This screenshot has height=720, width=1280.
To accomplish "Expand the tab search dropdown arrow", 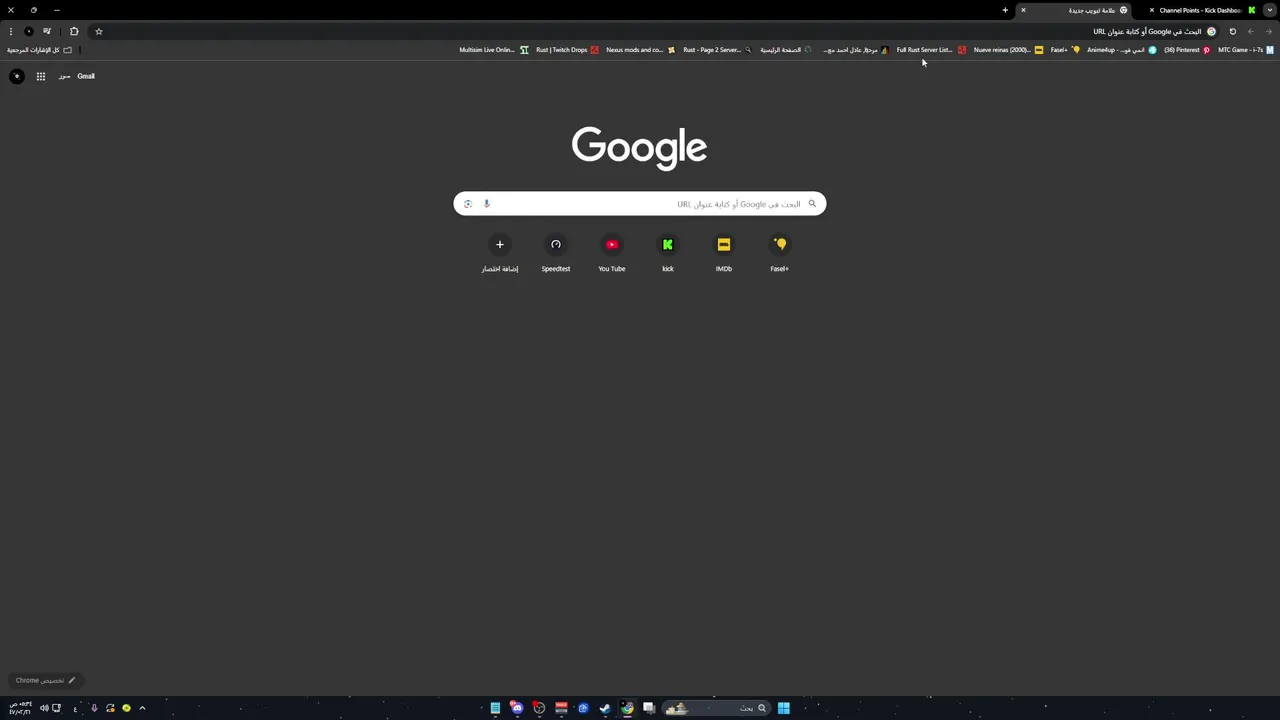I will pos(1270,10).
